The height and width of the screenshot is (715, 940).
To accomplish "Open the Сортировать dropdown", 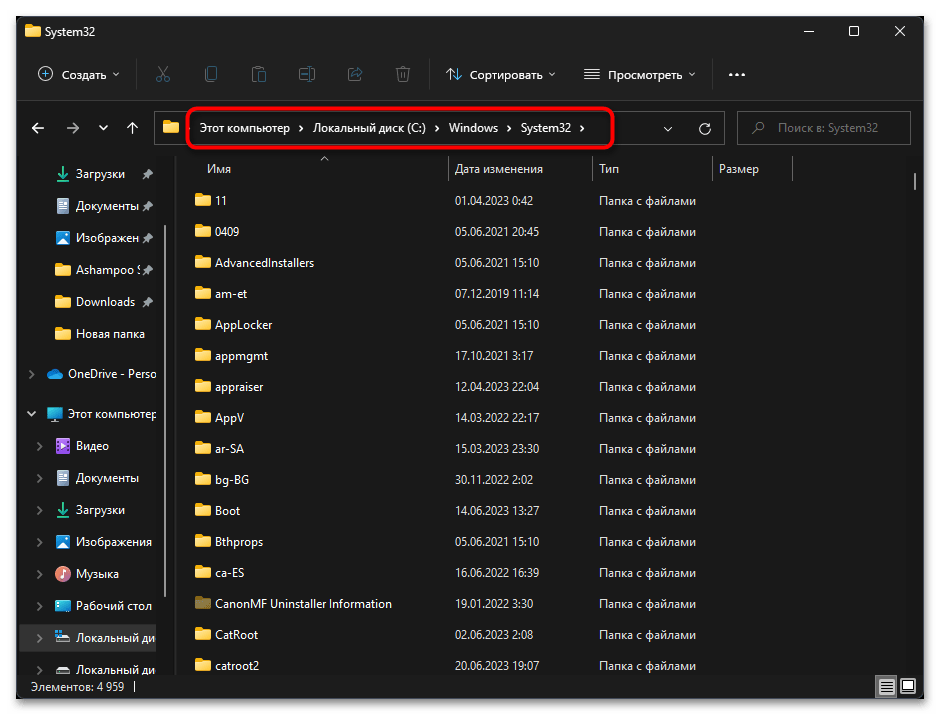I will coord(500,74).
